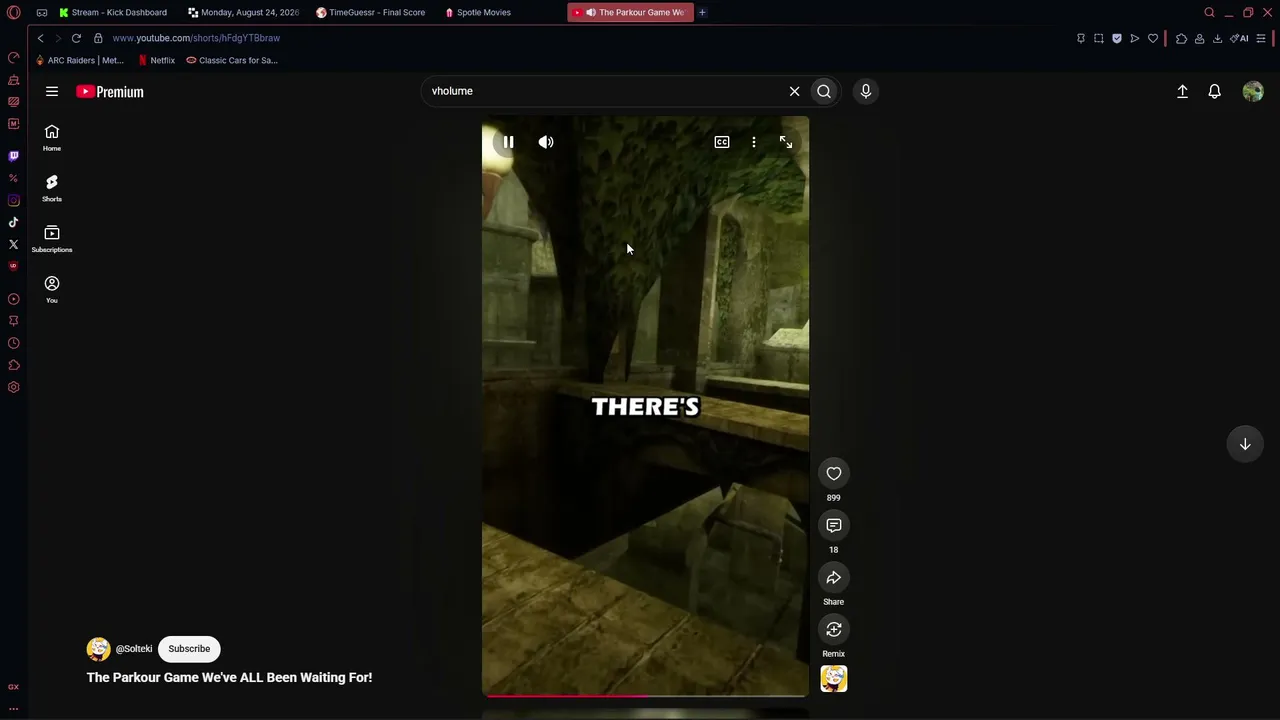Clear the YouTube search query
This screenshot has height=720, width=1280.
pyautogui.click(x=795, y=91)
